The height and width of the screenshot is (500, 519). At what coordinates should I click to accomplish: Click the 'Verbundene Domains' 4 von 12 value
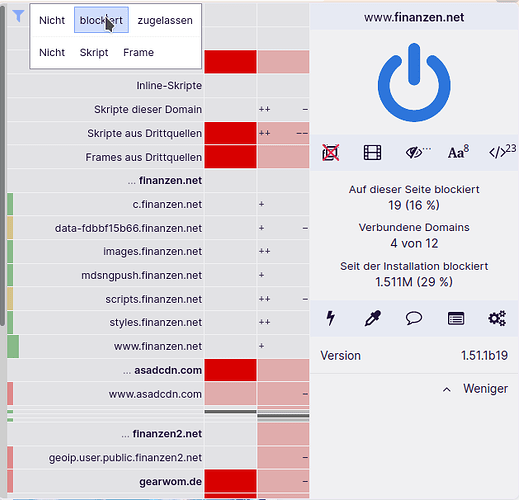tap(414, 243)
